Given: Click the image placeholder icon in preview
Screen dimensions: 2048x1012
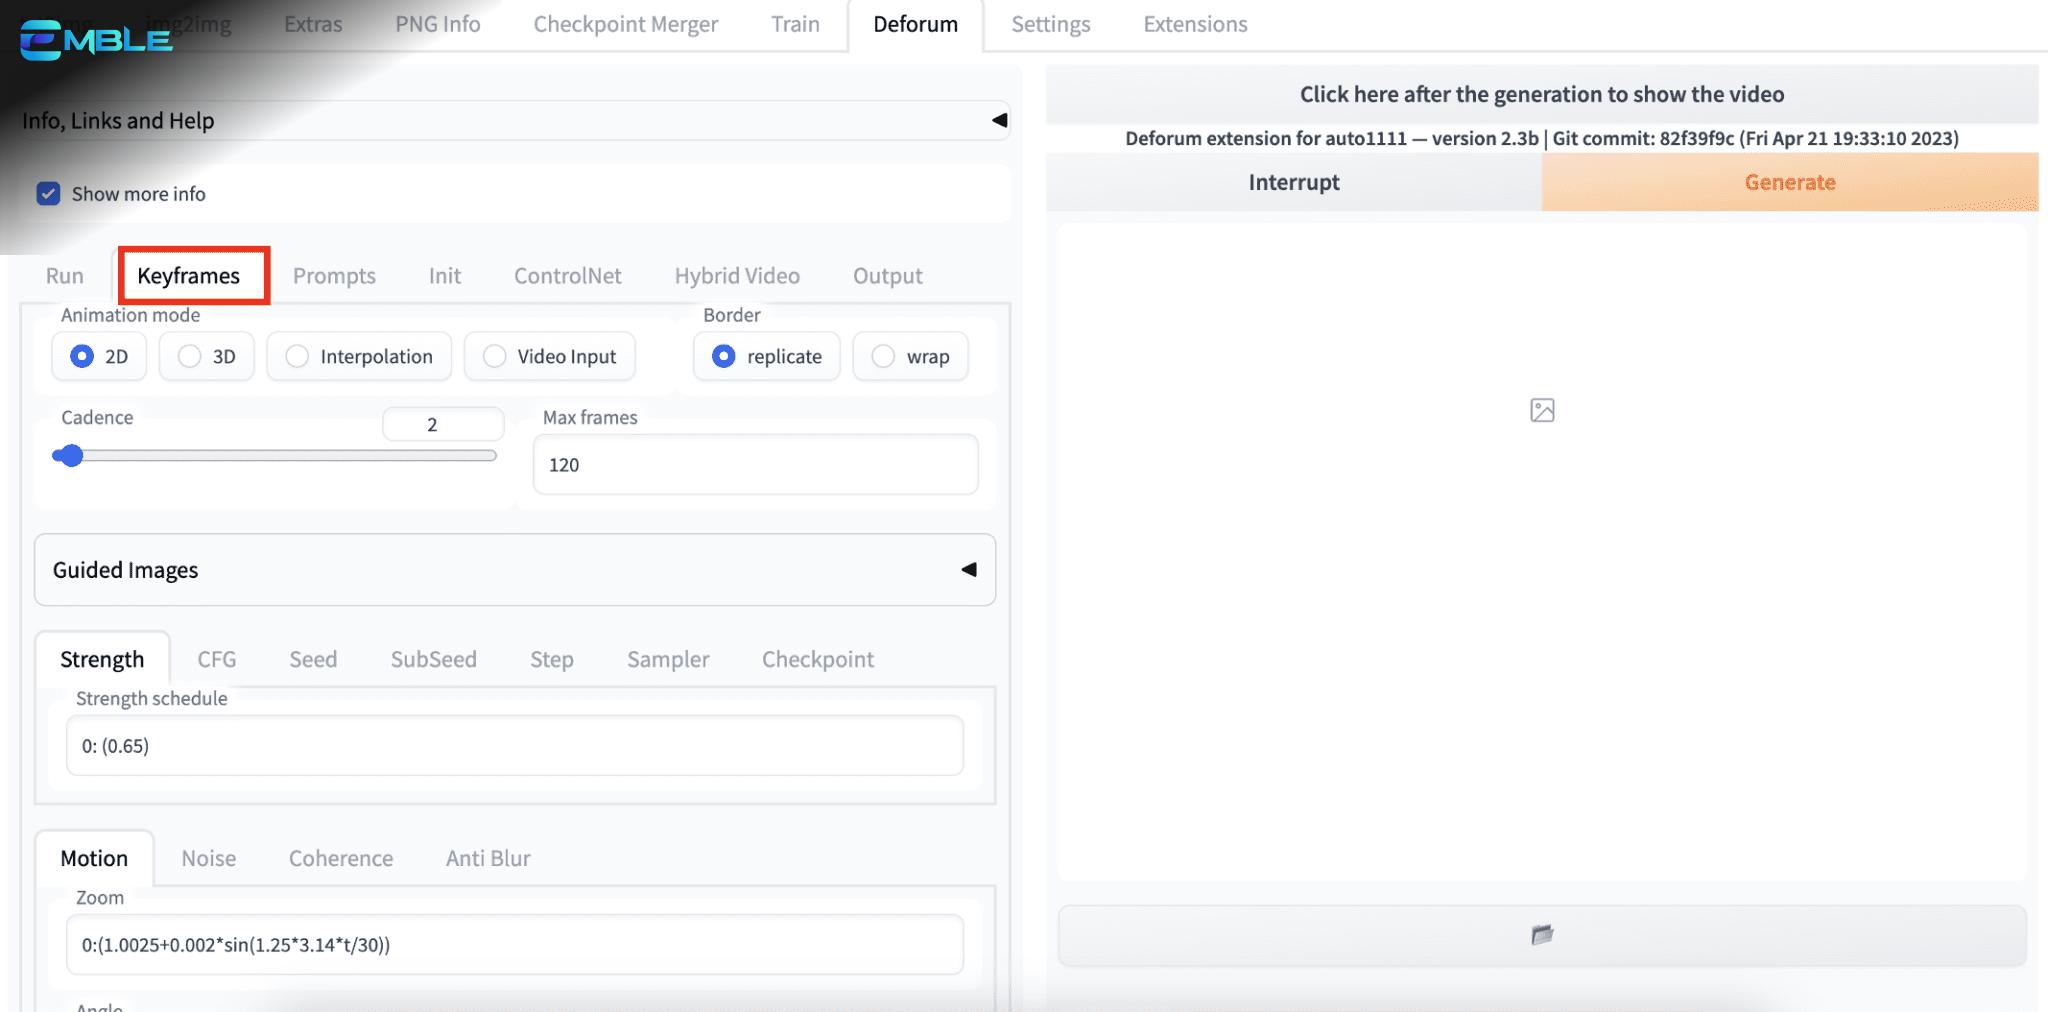Looking at the screenshot, I should (1542, 410).
